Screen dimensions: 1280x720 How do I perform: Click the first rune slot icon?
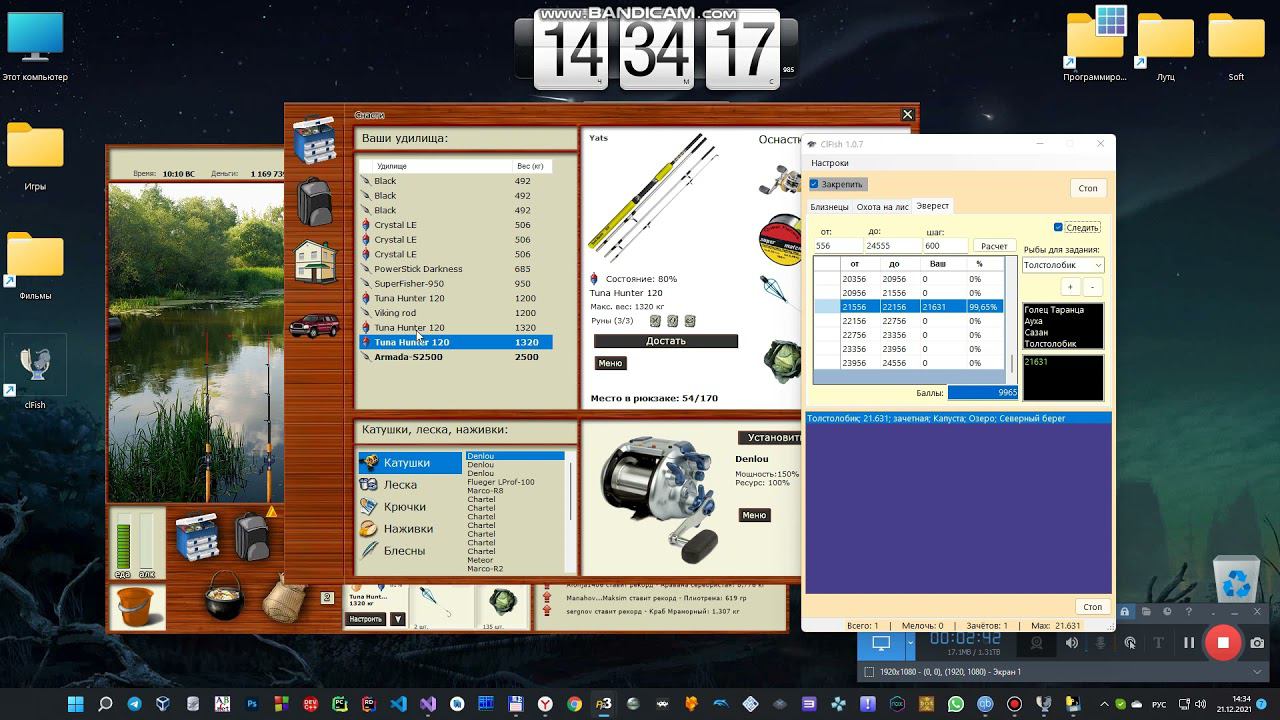(655, 321)
